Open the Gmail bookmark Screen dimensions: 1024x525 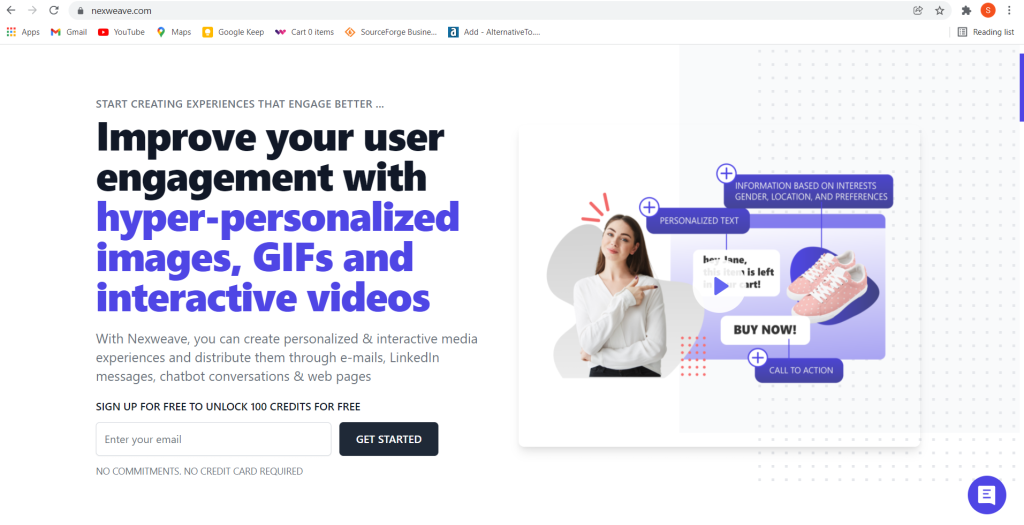click(69, 32)
